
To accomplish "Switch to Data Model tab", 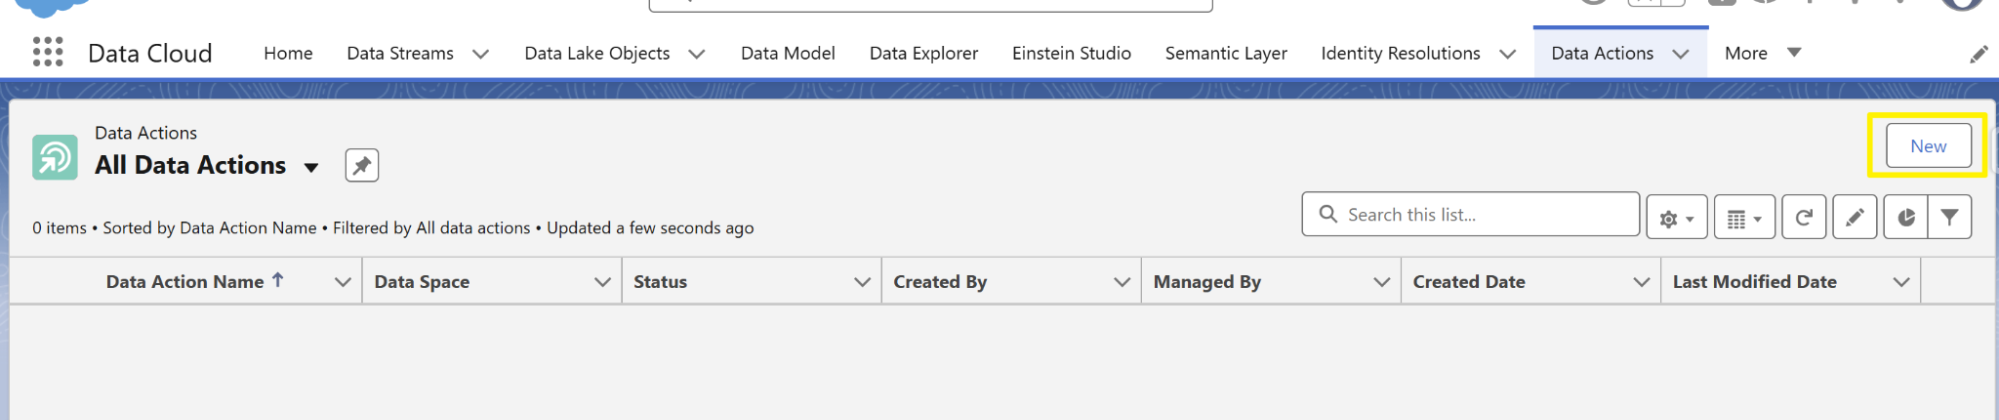I will pyautogui.click(x=788, y=53).
